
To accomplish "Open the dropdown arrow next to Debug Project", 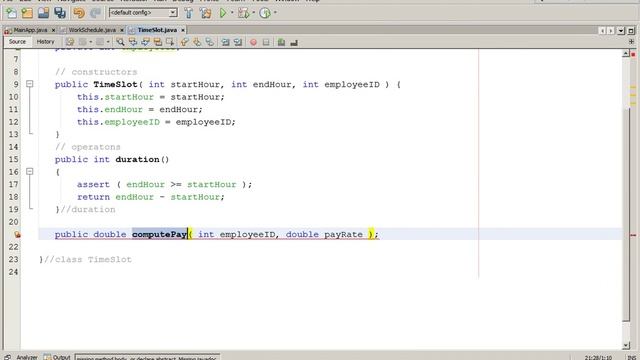I will (x=253, y=13).
